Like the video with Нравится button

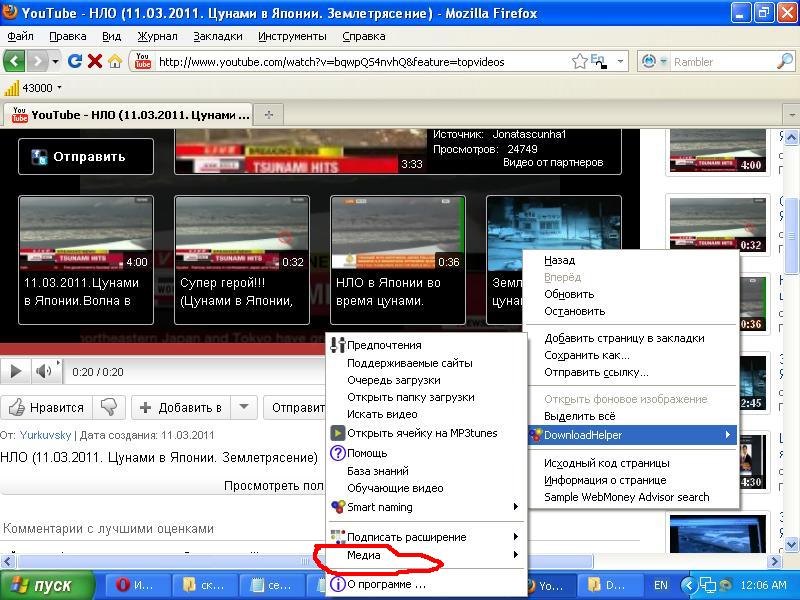point(46,408)
